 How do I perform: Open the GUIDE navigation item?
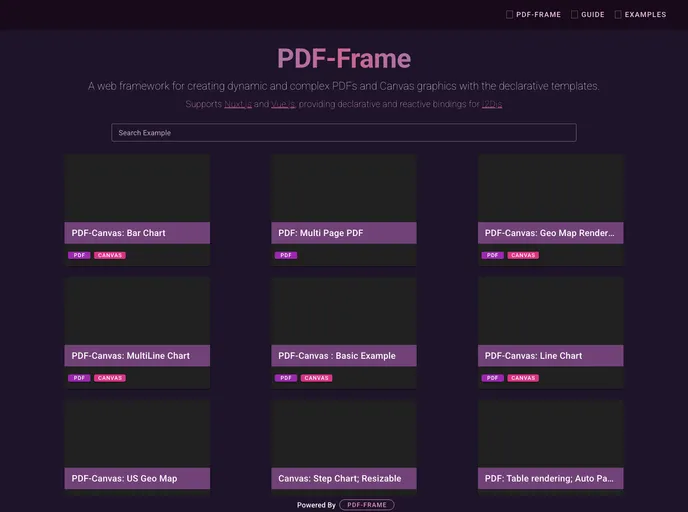click(588, 14)
